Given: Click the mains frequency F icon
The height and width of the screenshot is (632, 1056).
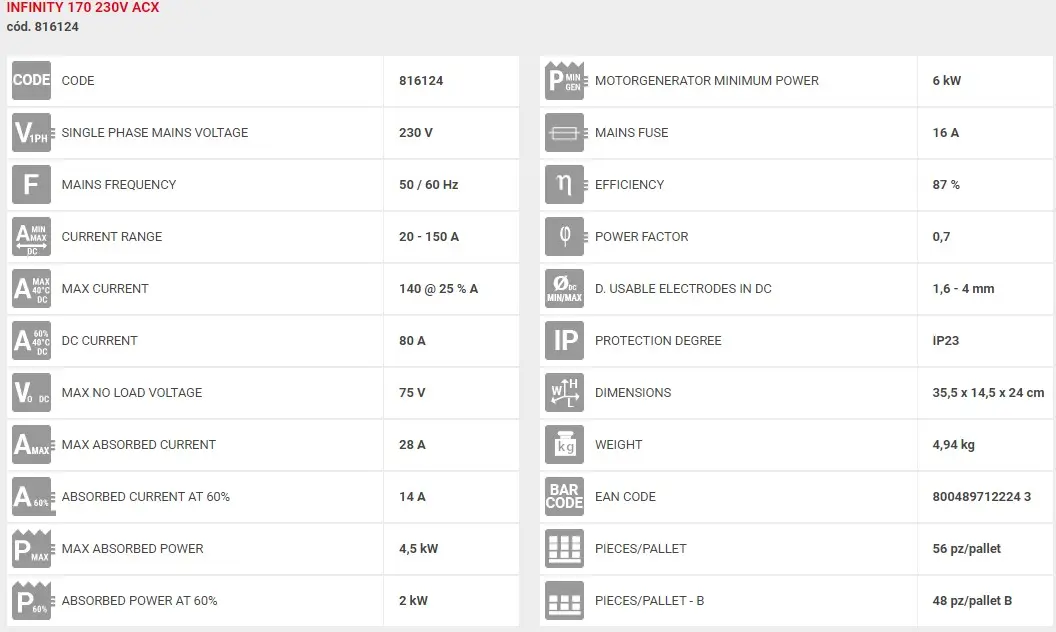Looking at the screenshot, I should (x=31, y=184).
